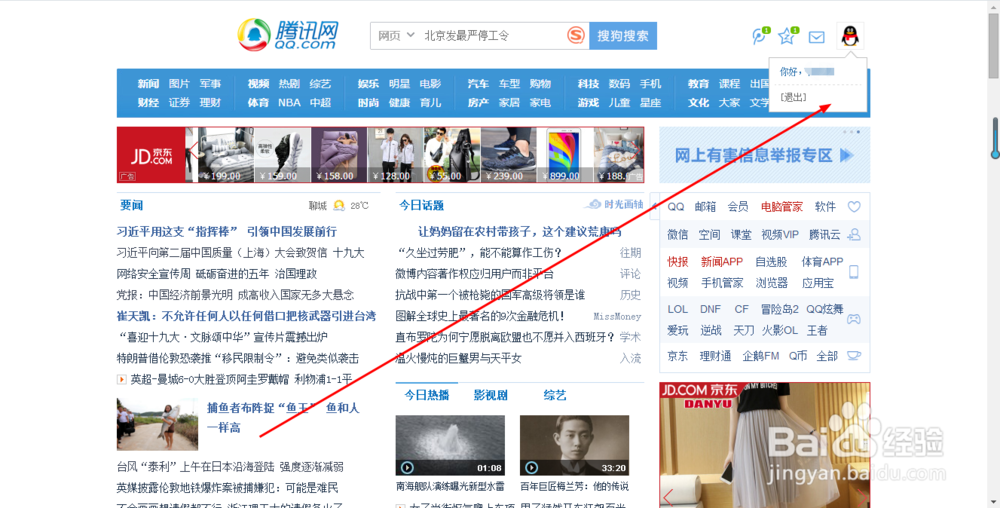Click the 微信 link in services panel

coord(677,235)
